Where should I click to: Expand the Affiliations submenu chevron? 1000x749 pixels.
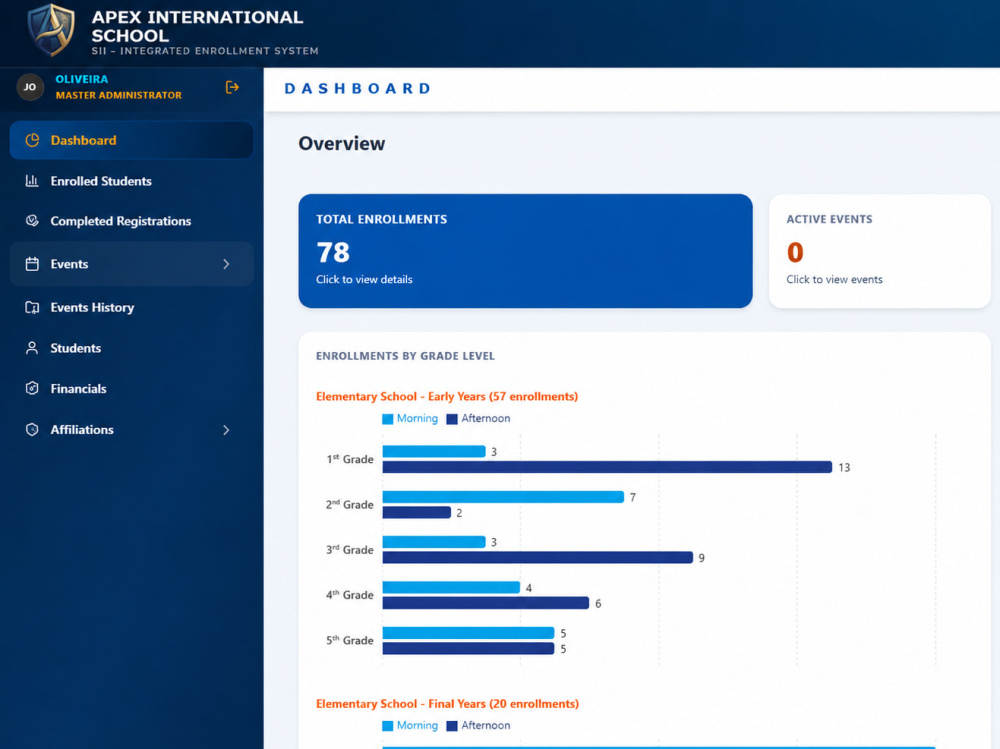coord(226,430)
